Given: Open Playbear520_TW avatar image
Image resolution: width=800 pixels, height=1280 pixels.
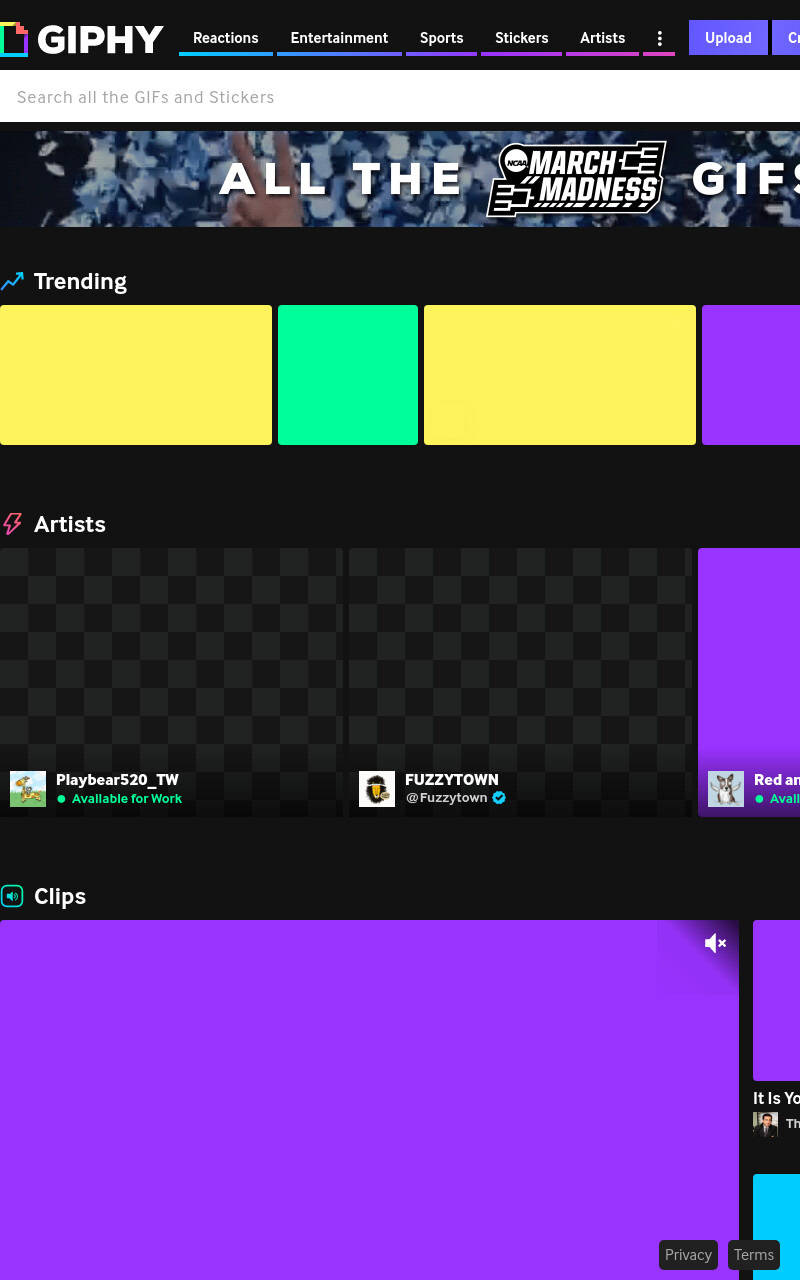Looking at the screenshot, I should tap(28, 789).
